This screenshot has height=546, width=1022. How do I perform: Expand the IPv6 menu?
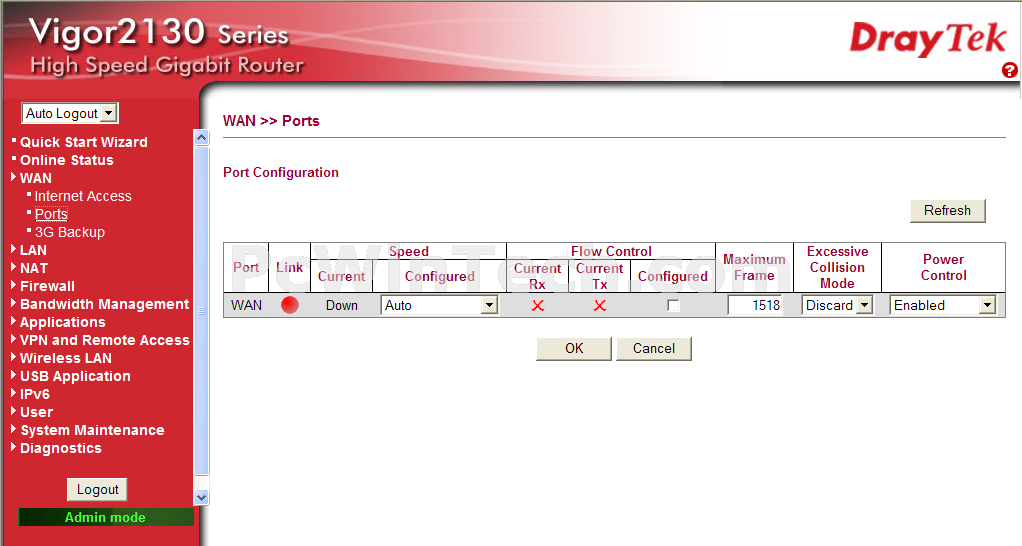click(35, 394)
